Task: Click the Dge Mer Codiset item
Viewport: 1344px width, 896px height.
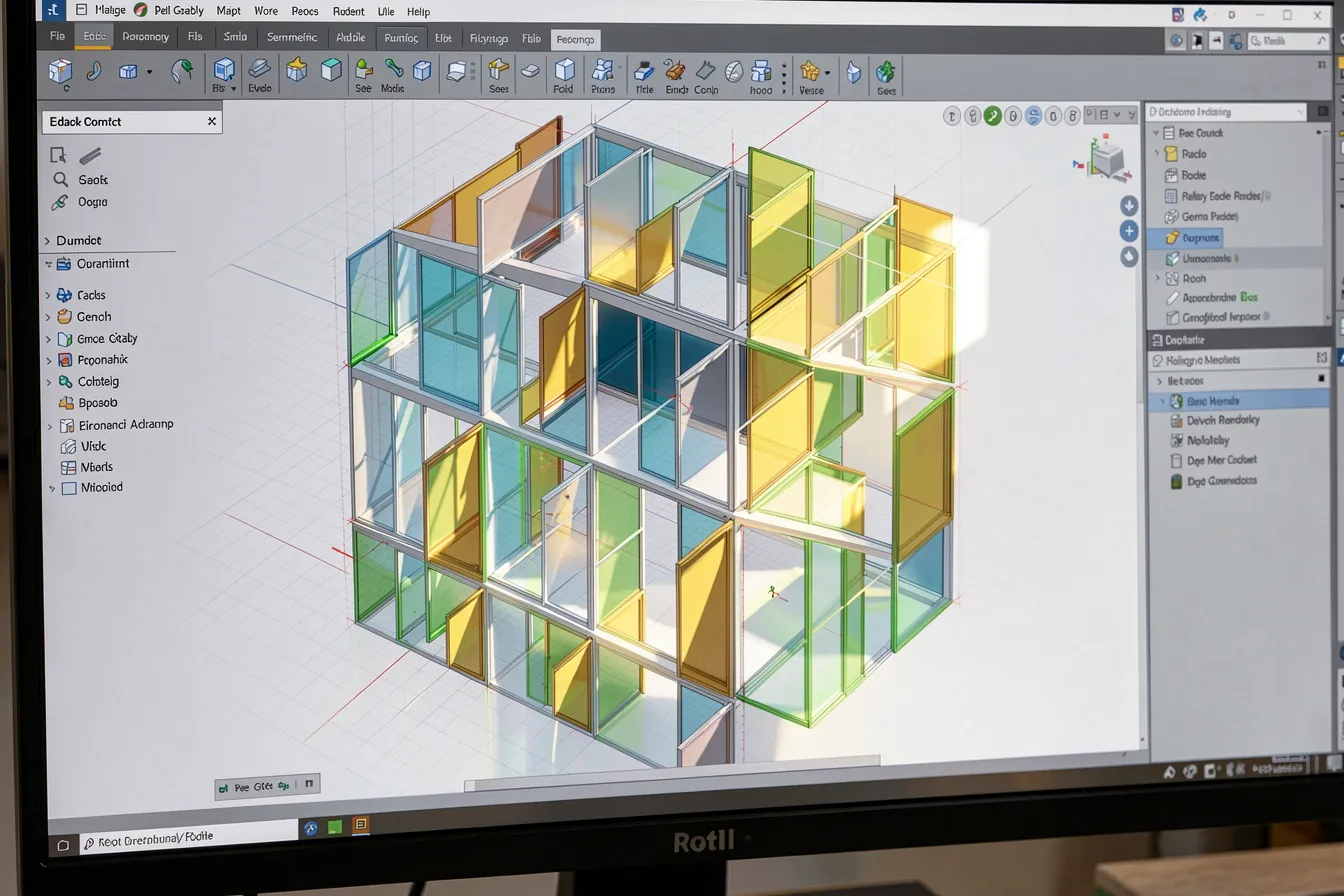Action: pyautogui.click(x=1213, y=461)
